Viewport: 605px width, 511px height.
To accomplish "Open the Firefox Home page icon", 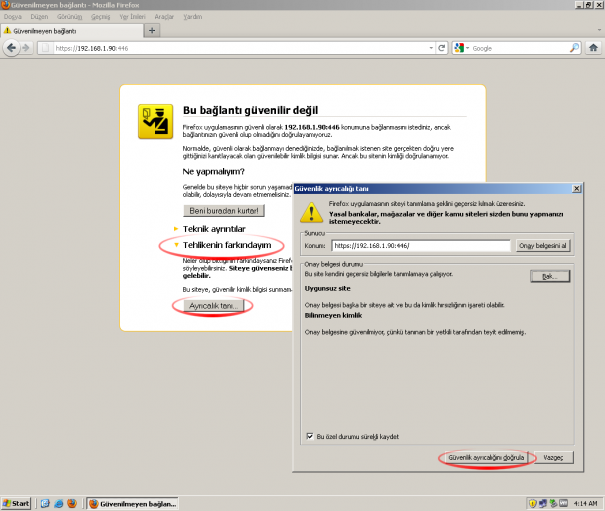I will (x=593, y=48).
